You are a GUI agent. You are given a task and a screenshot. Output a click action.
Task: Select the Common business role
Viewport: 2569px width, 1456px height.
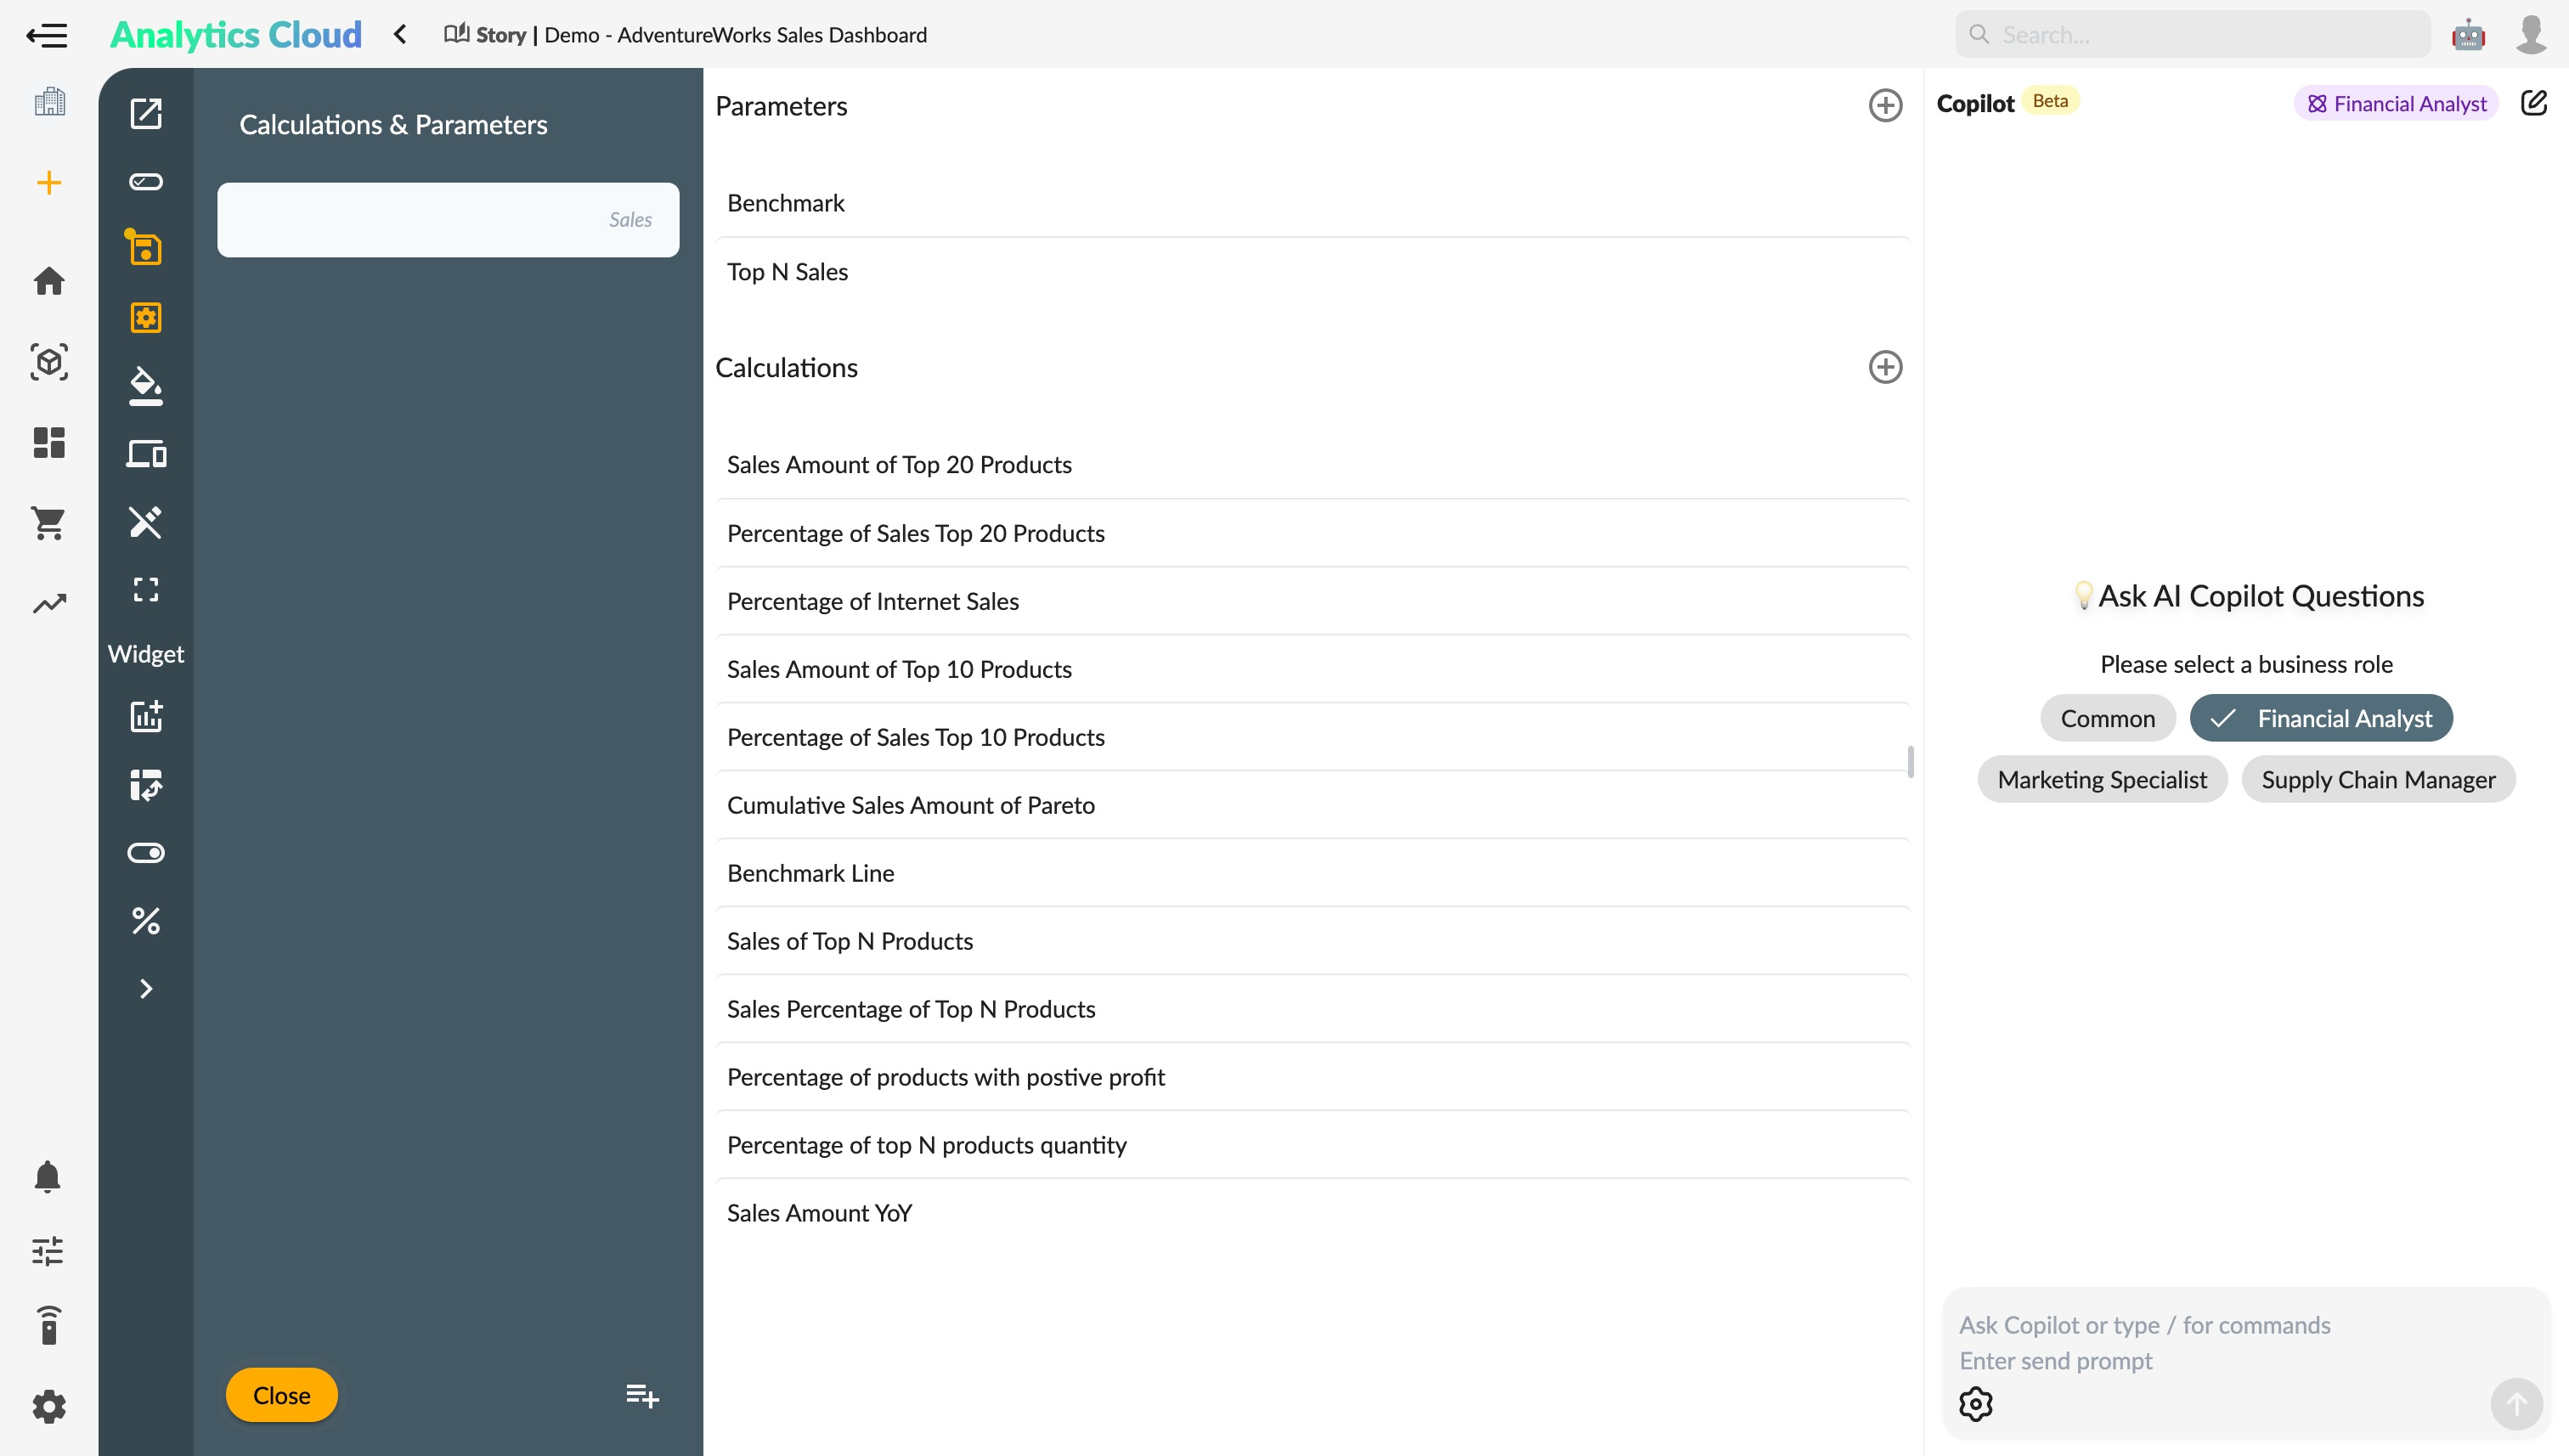coord(2109,719)
